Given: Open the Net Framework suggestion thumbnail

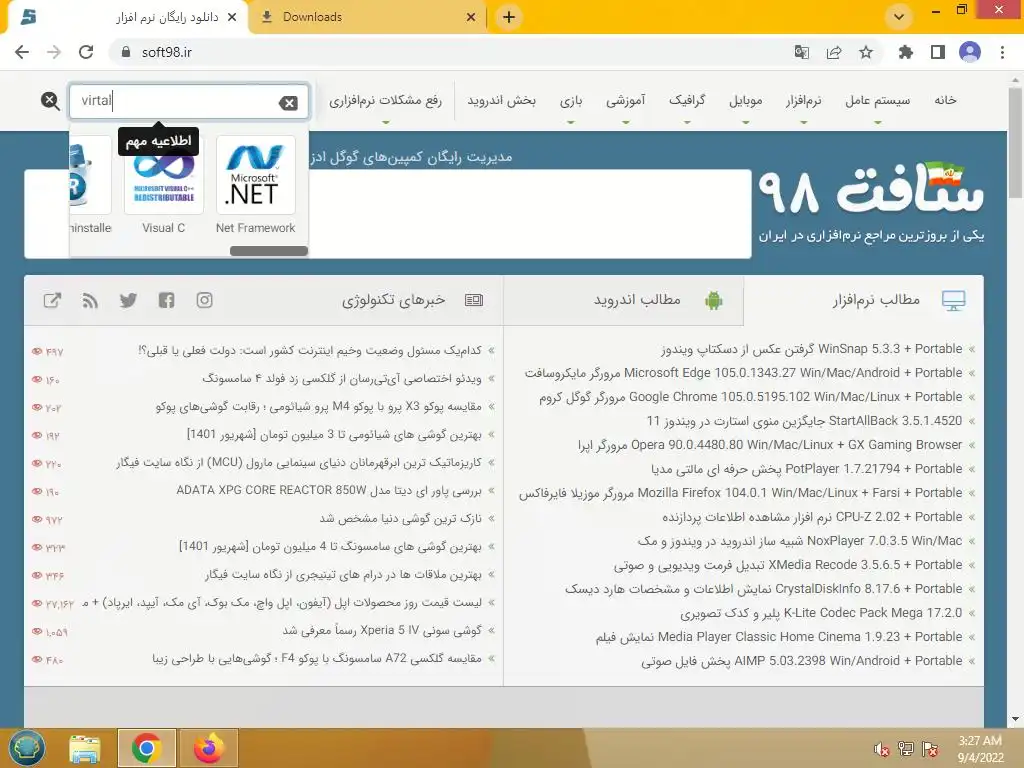Looking at the screenshot, I should (x=255, y=174).
